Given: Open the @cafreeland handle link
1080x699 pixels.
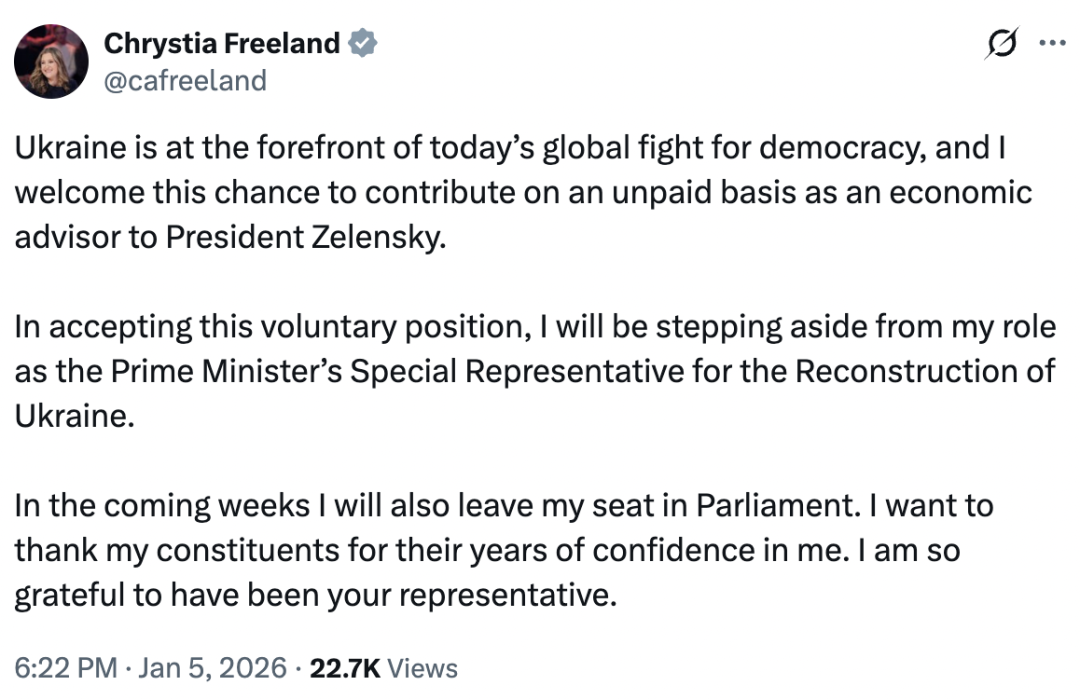Looking at the screenshot, I should (x=185, y=79).
